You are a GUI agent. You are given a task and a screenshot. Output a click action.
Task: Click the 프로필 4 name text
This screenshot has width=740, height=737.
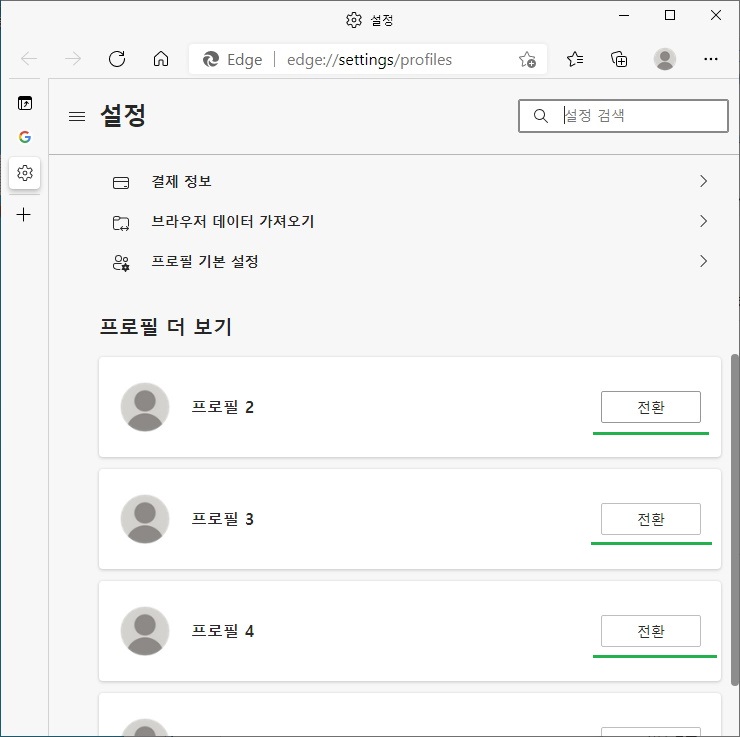pos(223,631)
